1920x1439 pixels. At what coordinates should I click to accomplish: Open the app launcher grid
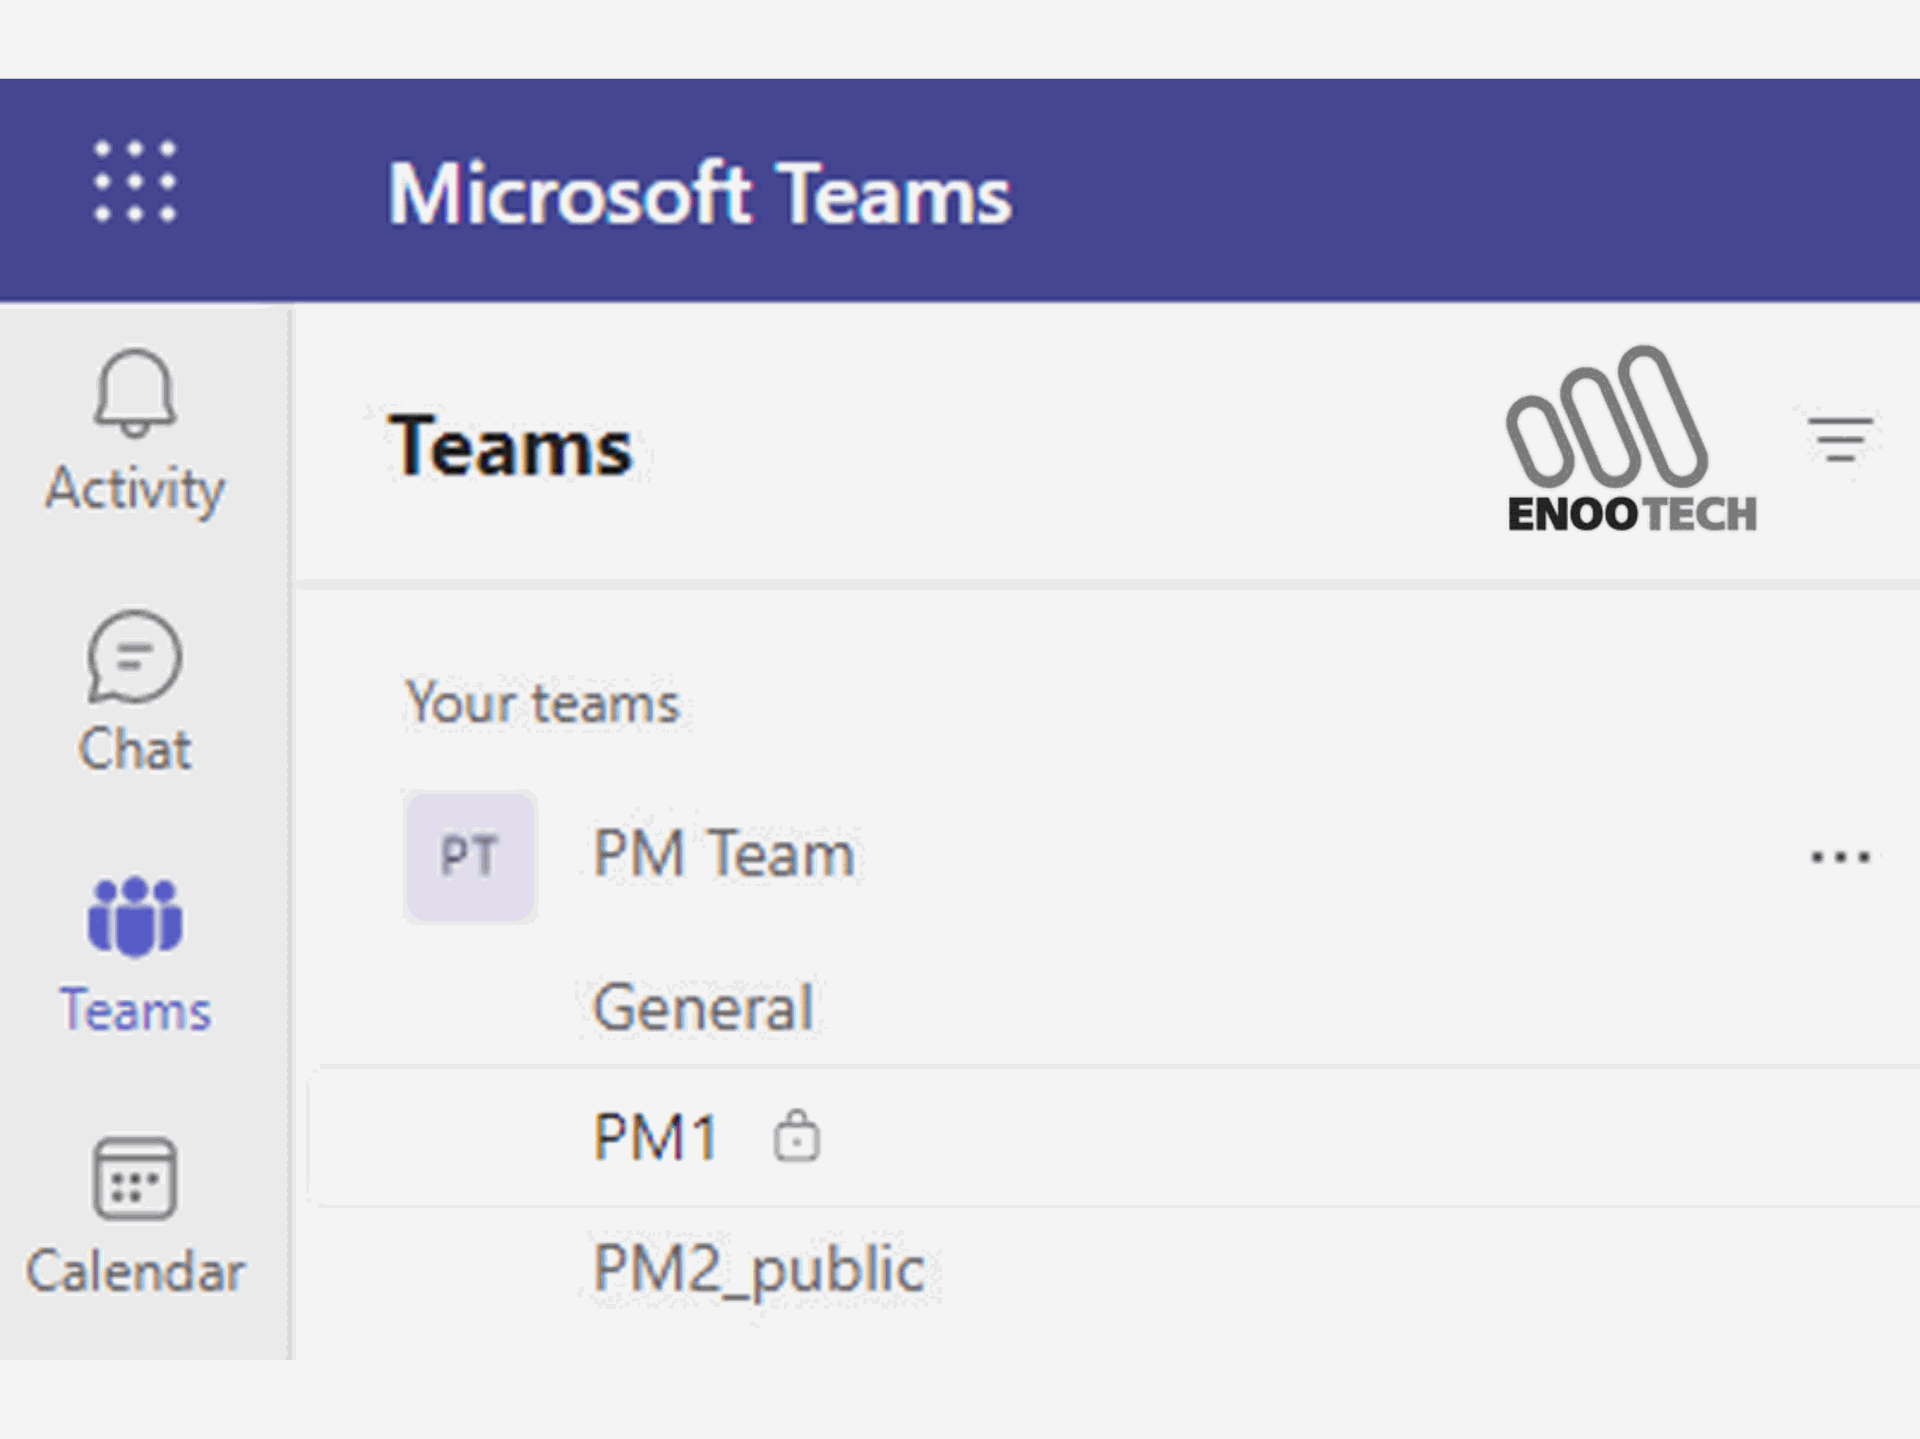[135, 181]
